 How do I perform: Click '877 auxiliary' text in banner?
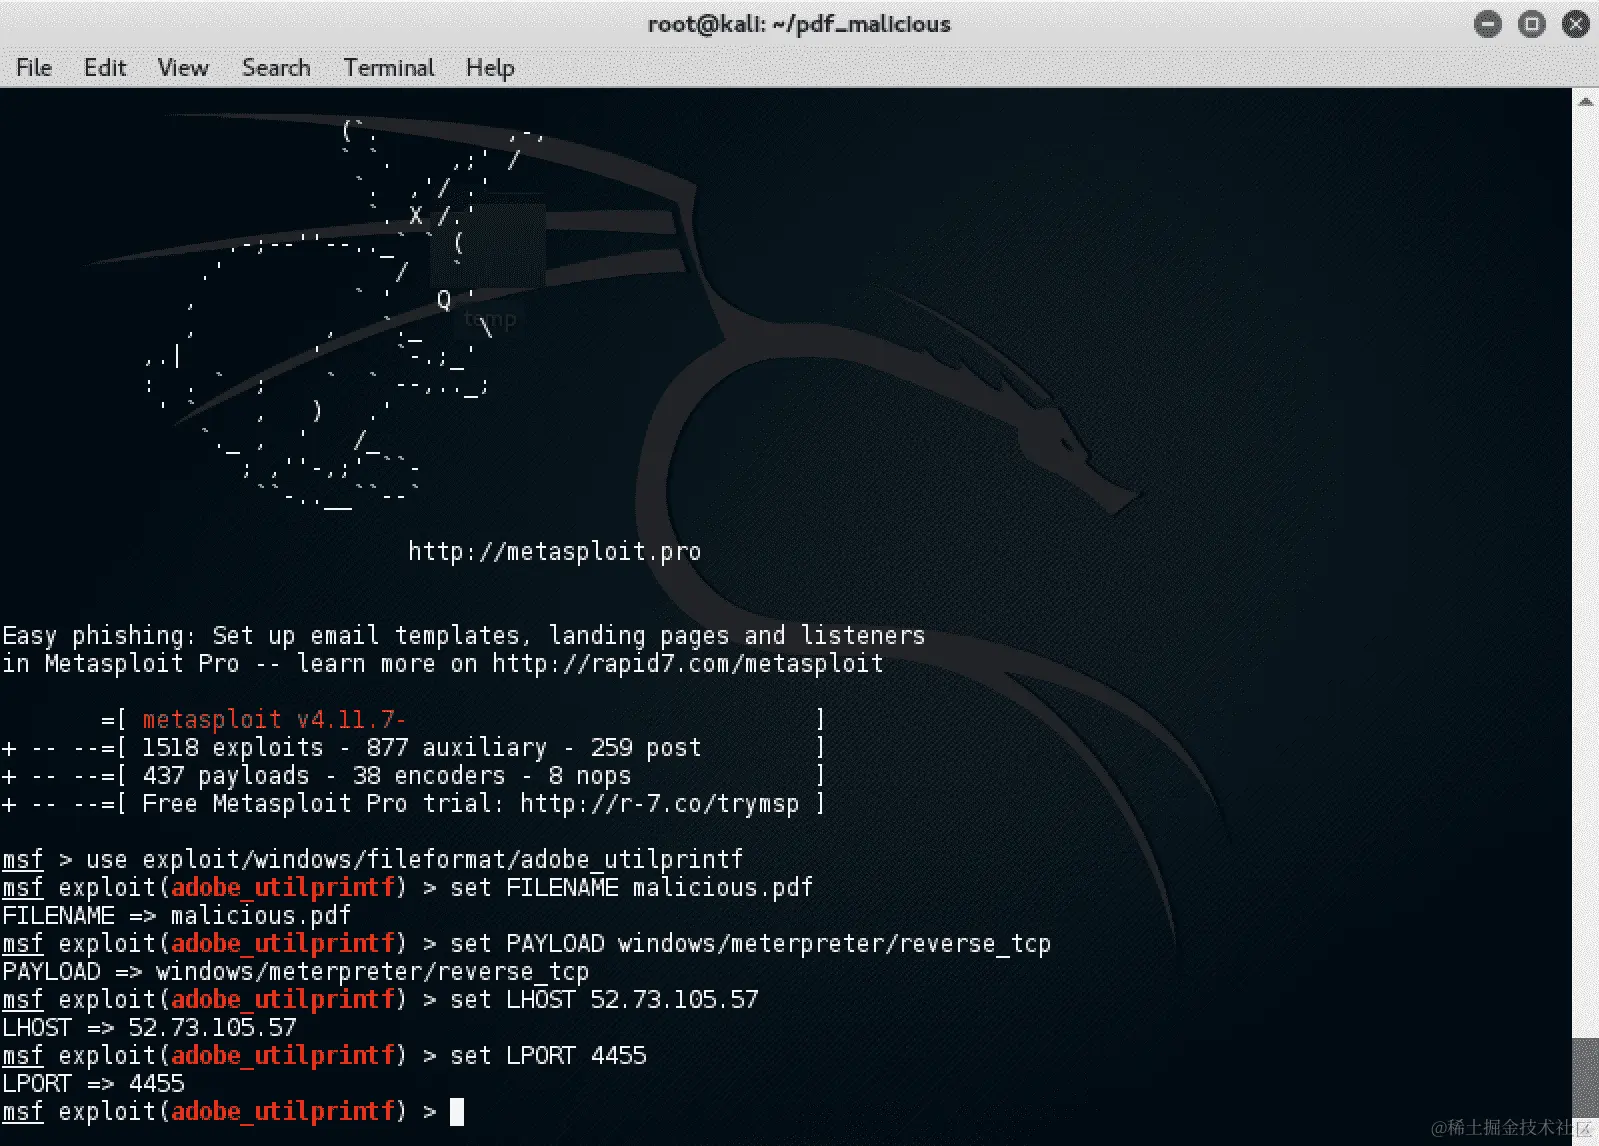pyautogui.click(x=457, y=747)
